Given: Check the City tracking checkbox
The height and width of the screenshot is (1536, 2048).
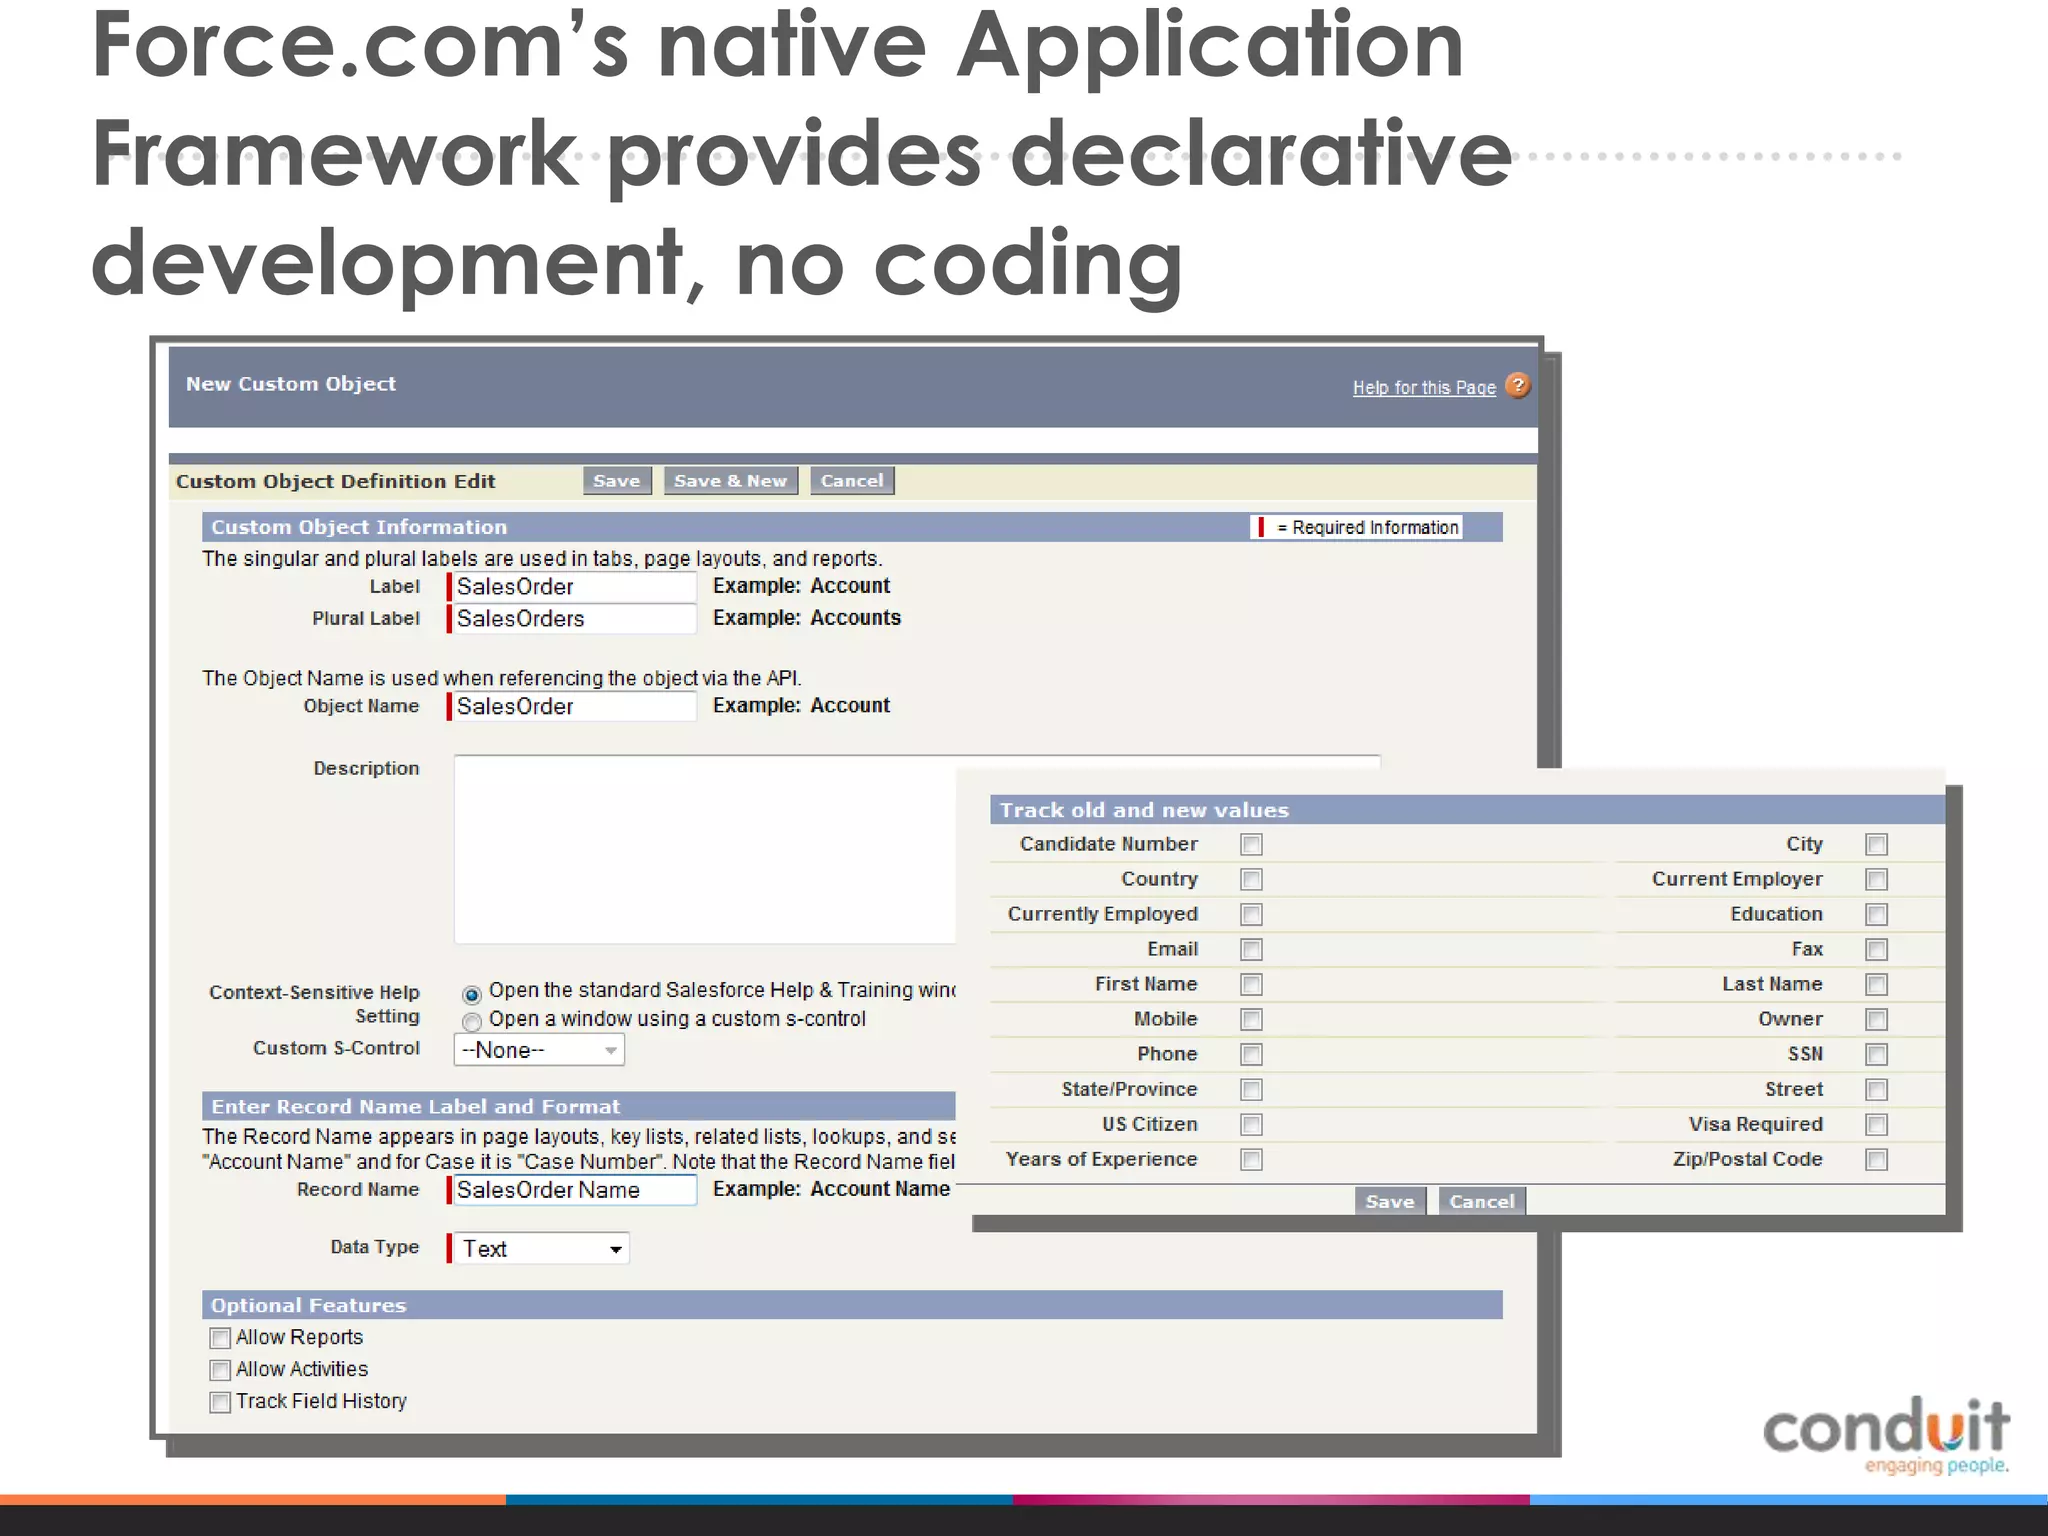Looking at the screenshot, I should click(1876, 845).
